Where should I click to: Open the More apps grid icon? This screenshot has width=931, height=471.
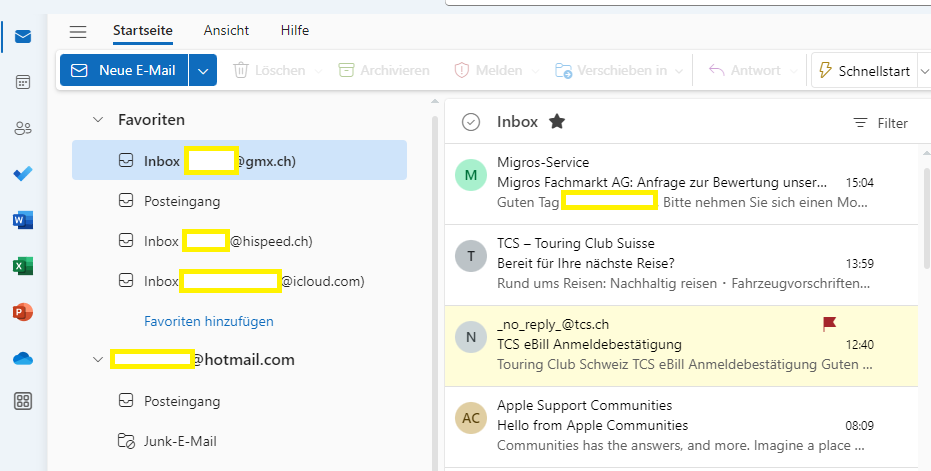23,402
